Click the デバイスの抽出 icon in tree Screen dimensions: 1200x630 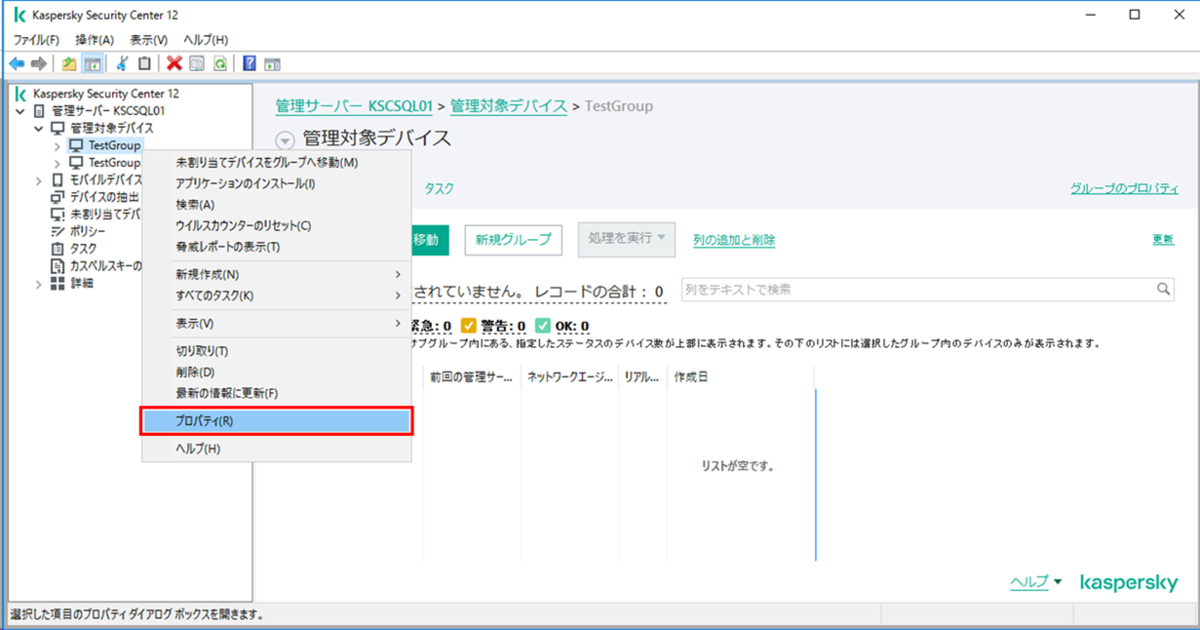58,197
